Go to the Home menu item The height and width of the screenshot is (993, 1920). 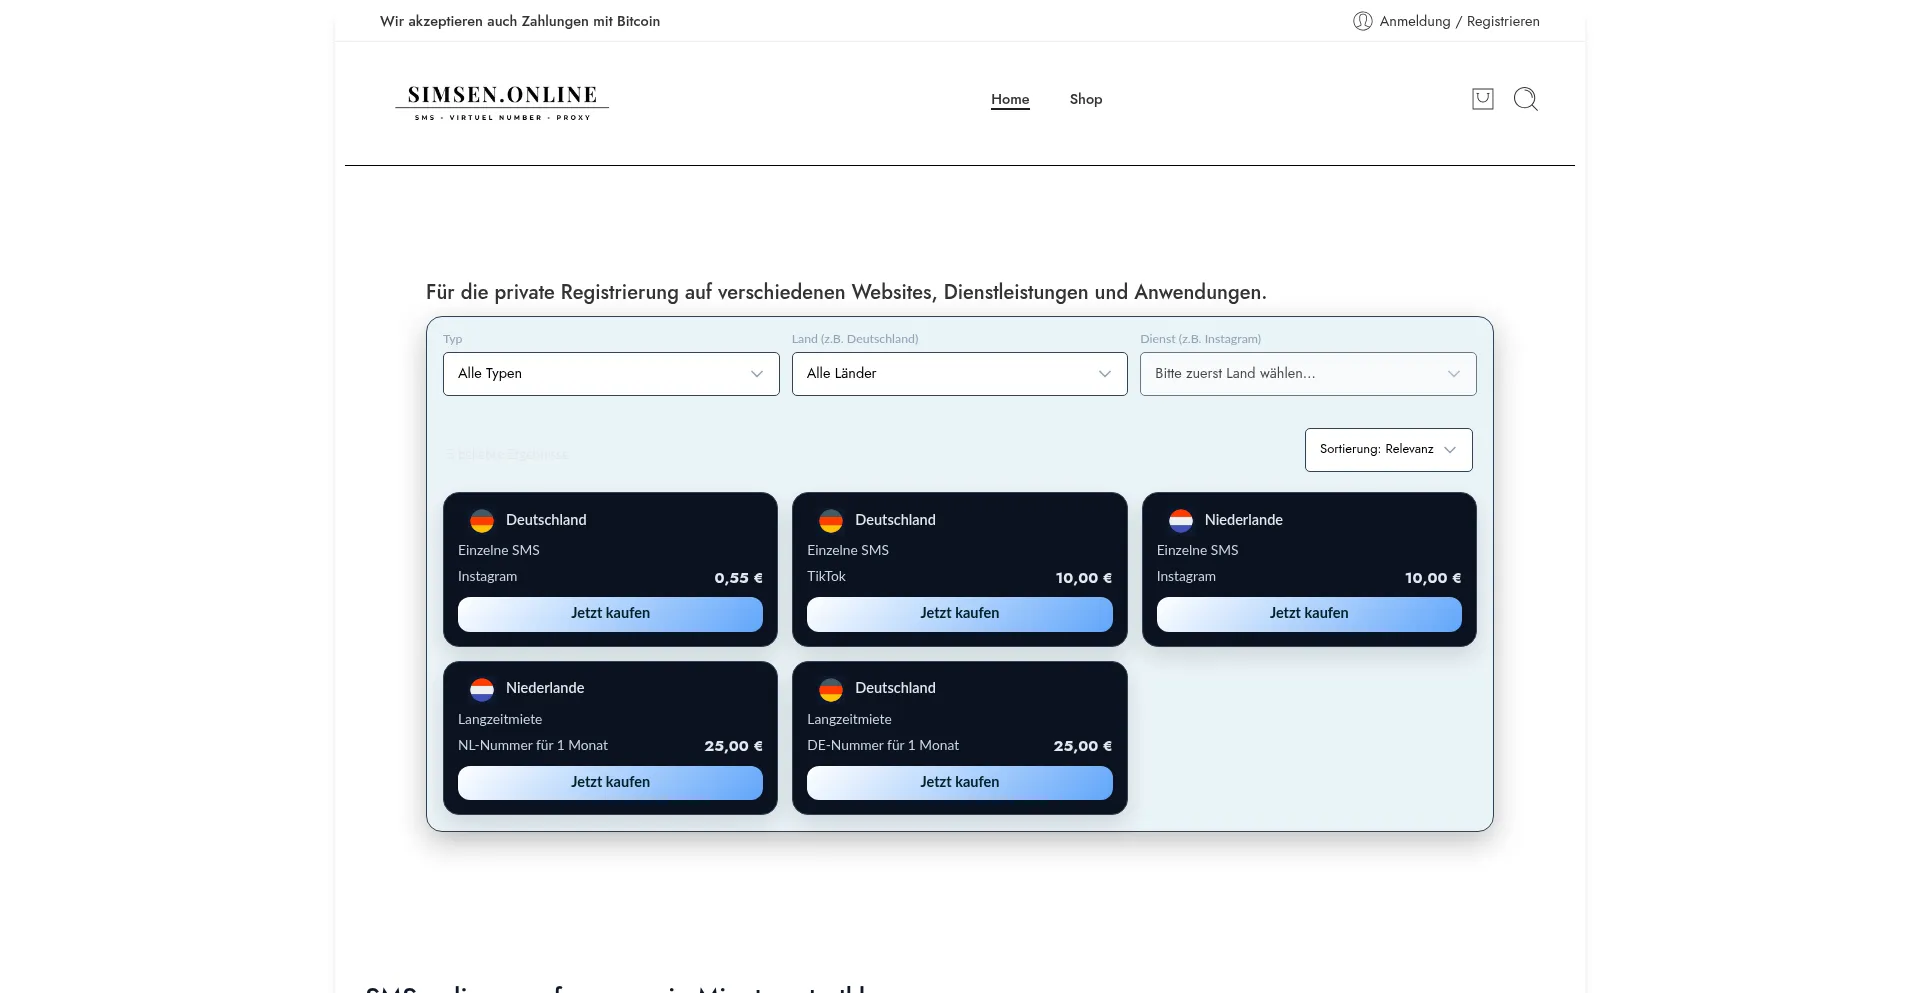(x=1010, y=99)
